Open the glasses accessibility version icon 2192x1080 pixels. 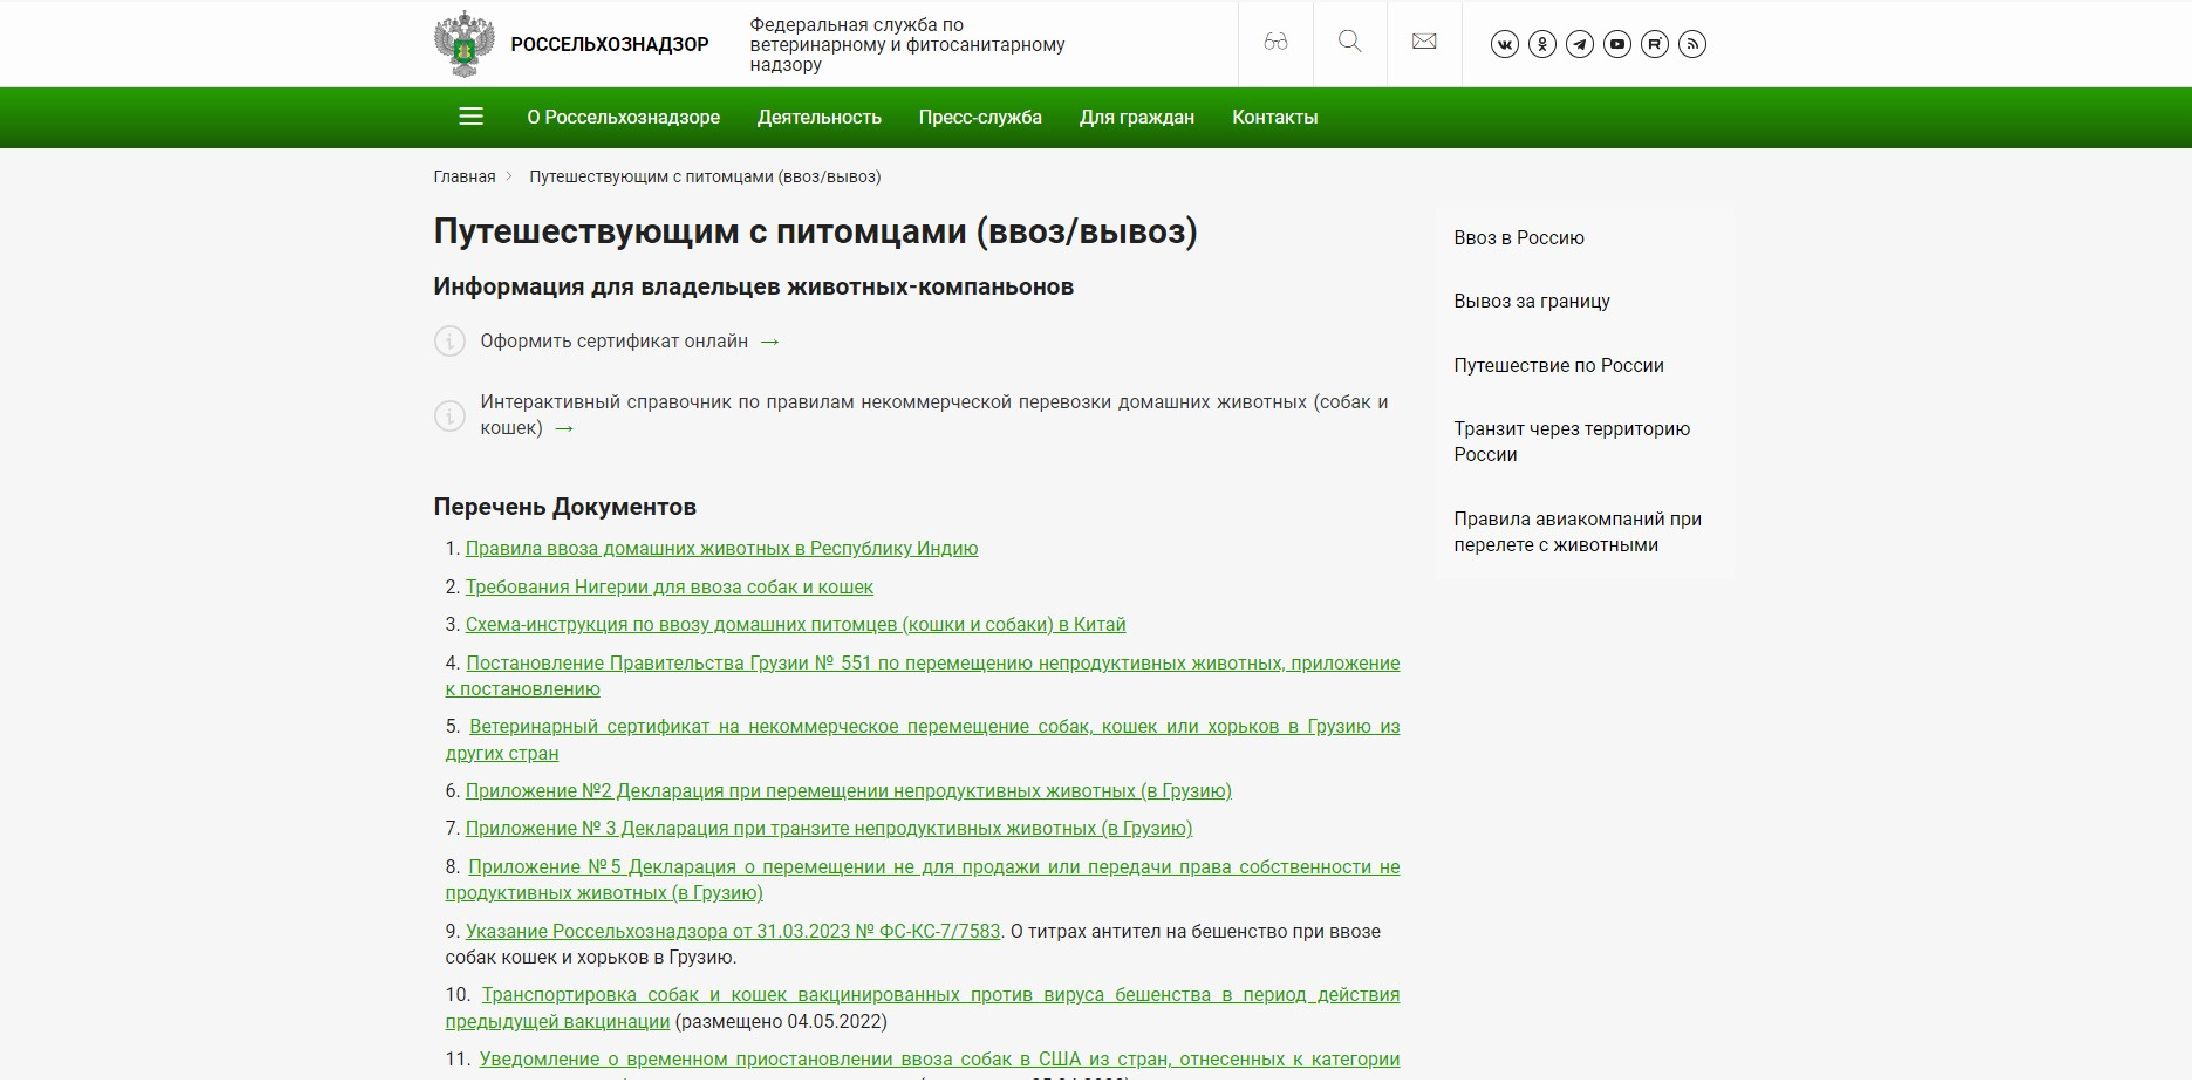tap(1275, 42)
